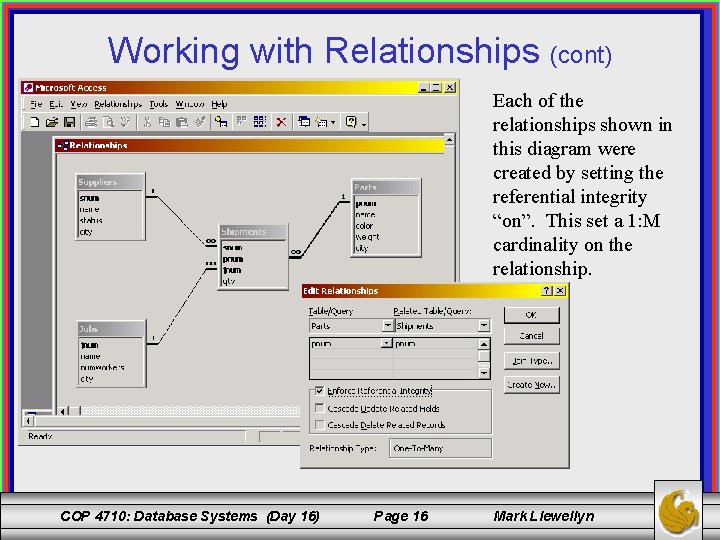720x540 pixels.
Task: Click the Jobs-to-Shipments relationship line
Action: tap(181, 307)
